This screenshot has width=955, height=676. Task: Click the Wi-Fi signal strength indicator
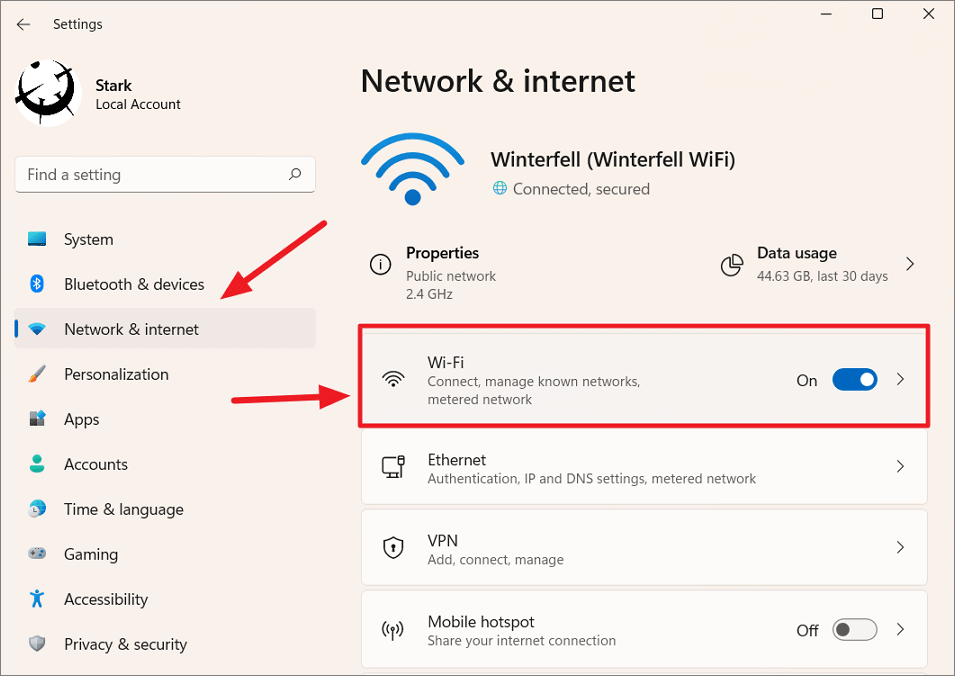412,163
